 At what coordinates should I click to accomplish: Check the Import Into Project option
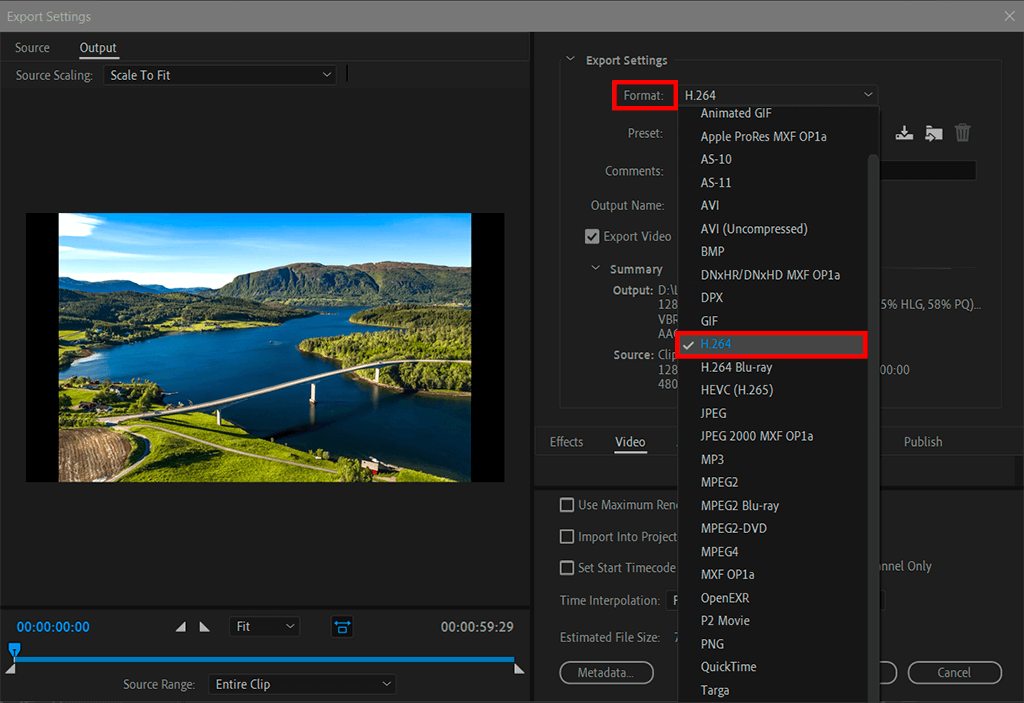(x=567, y=537)
